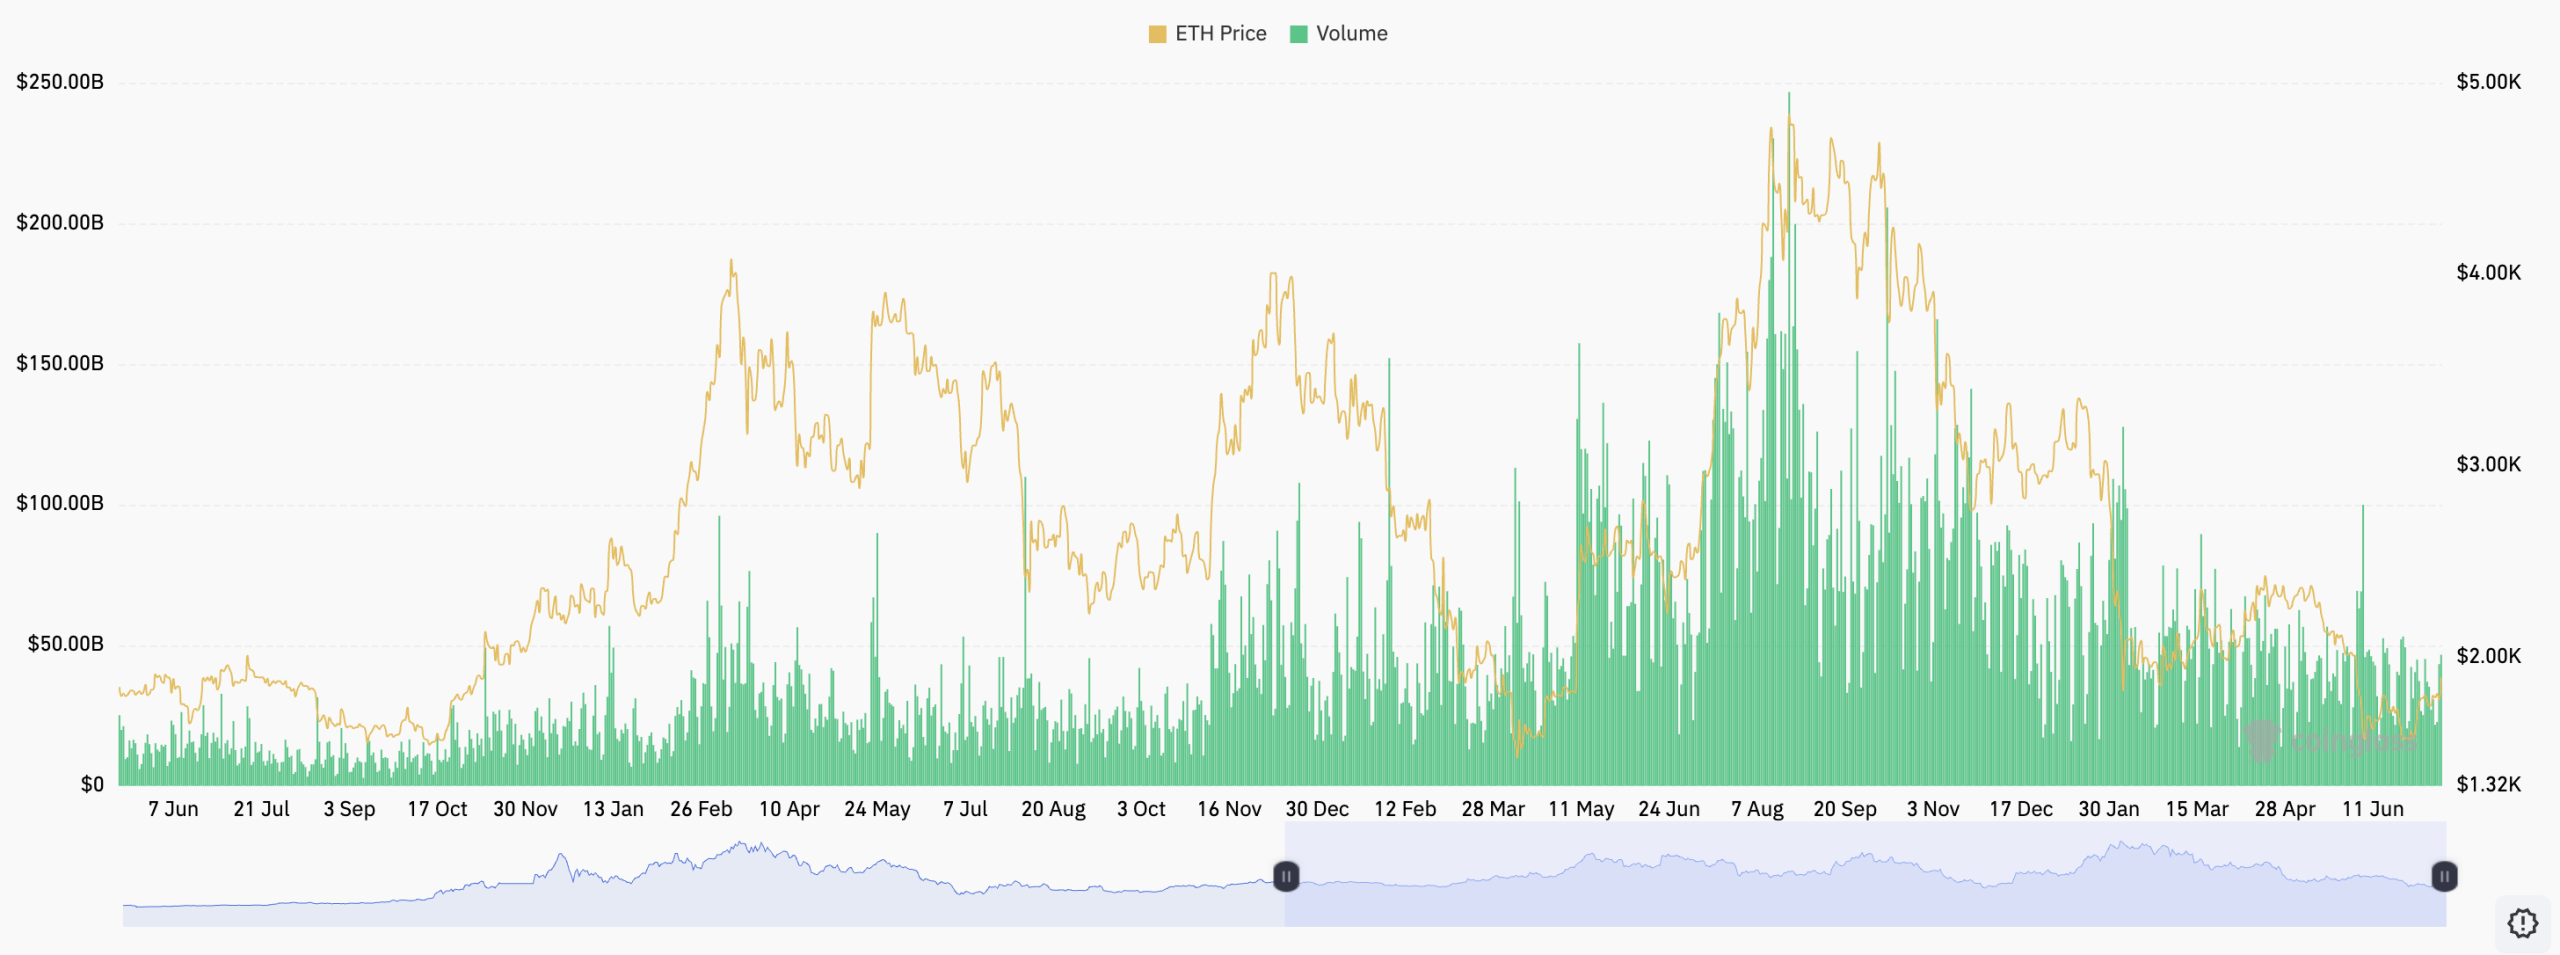Click the '$200.00B' volume axis label

tap(60, 223)
